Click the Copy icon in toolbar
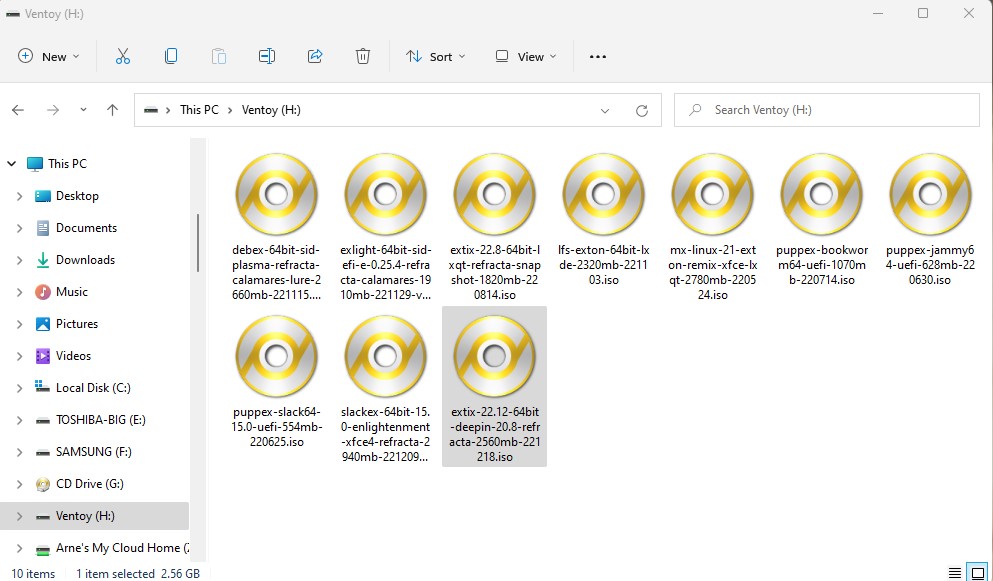Screen dimensions: 993x581 (171, 56)
